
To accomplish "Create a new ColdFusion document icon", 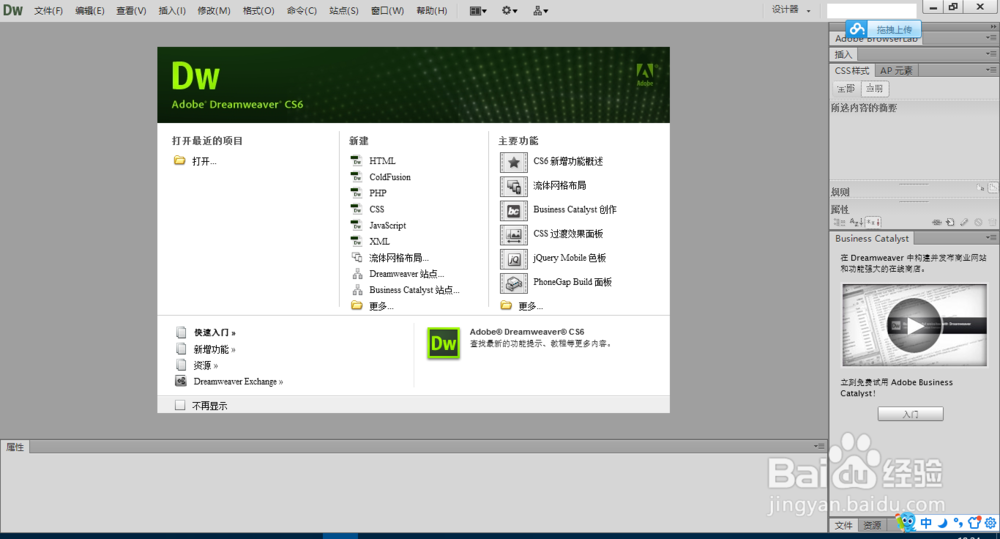I will pyautogui.click(x=357, y=177).
